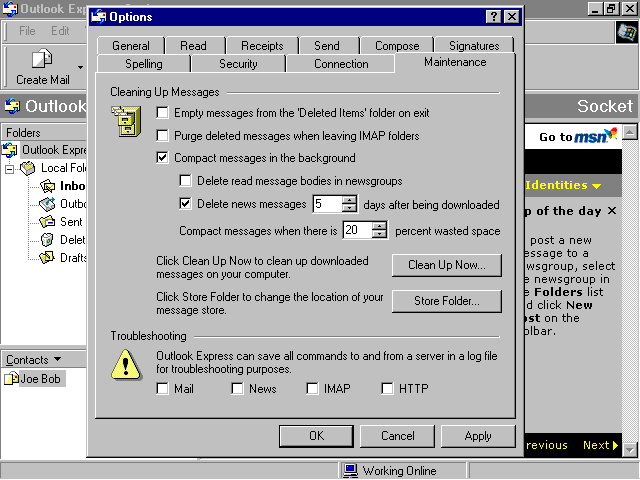Image resolution: width=640 pixels, height=480 pixels.
Task: Click the Go to MSN link
Action: (x=577, y=136)
